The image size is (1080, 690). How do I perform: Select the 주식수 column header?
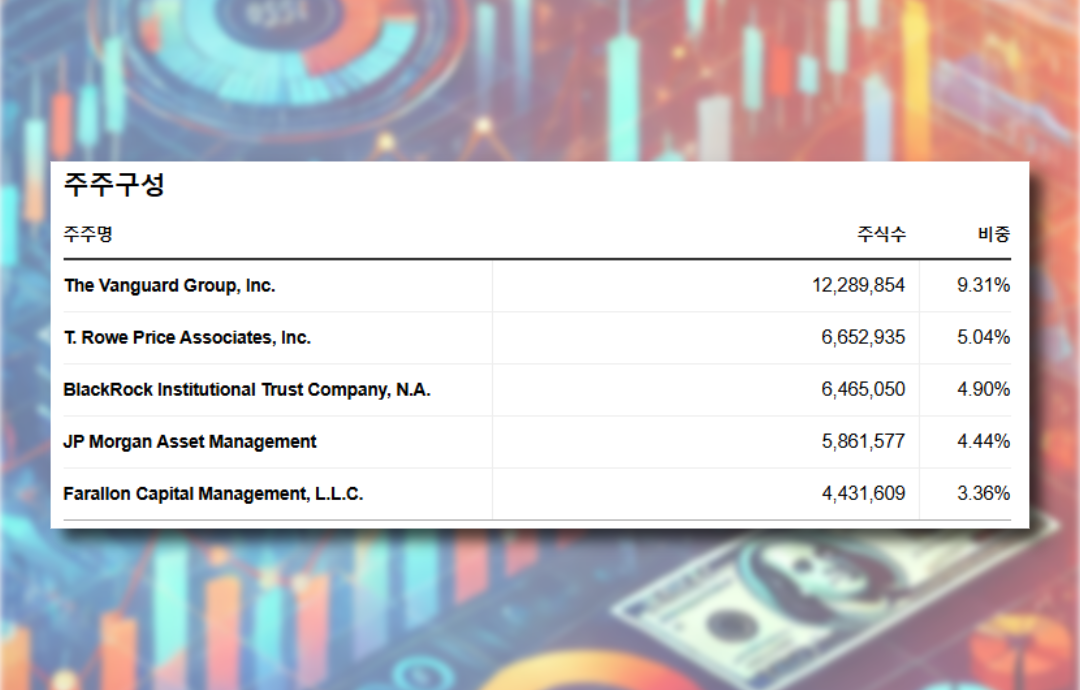pyautogui.click(x=881, y=234)
